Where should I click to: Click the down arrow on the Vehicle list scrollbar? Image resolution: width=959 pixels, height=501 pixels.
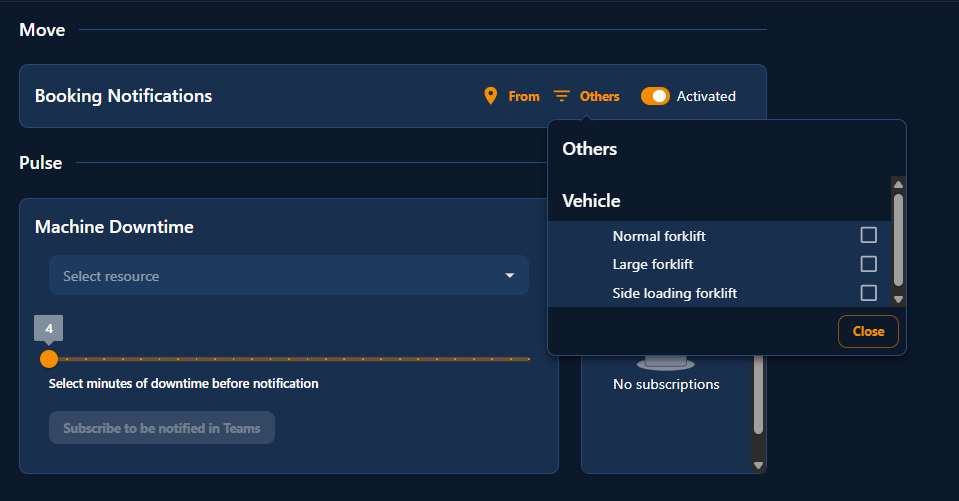click(x=898, y=299)
